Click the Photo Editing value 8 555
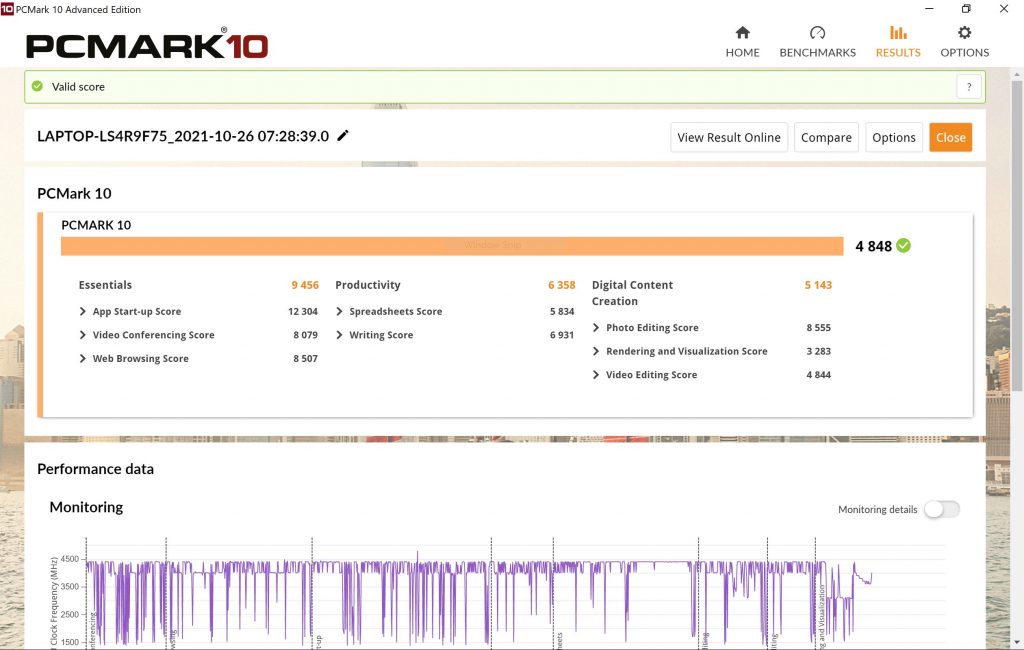This screenshot has width=1024, height=650. (x=818, y=328)
